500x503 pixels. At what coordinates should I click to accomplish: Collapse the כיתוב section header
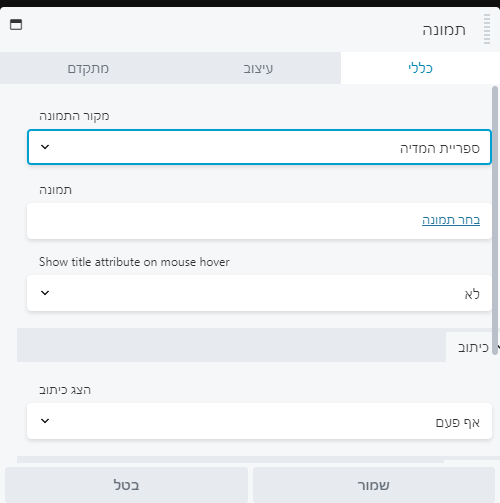click(473, 347)
